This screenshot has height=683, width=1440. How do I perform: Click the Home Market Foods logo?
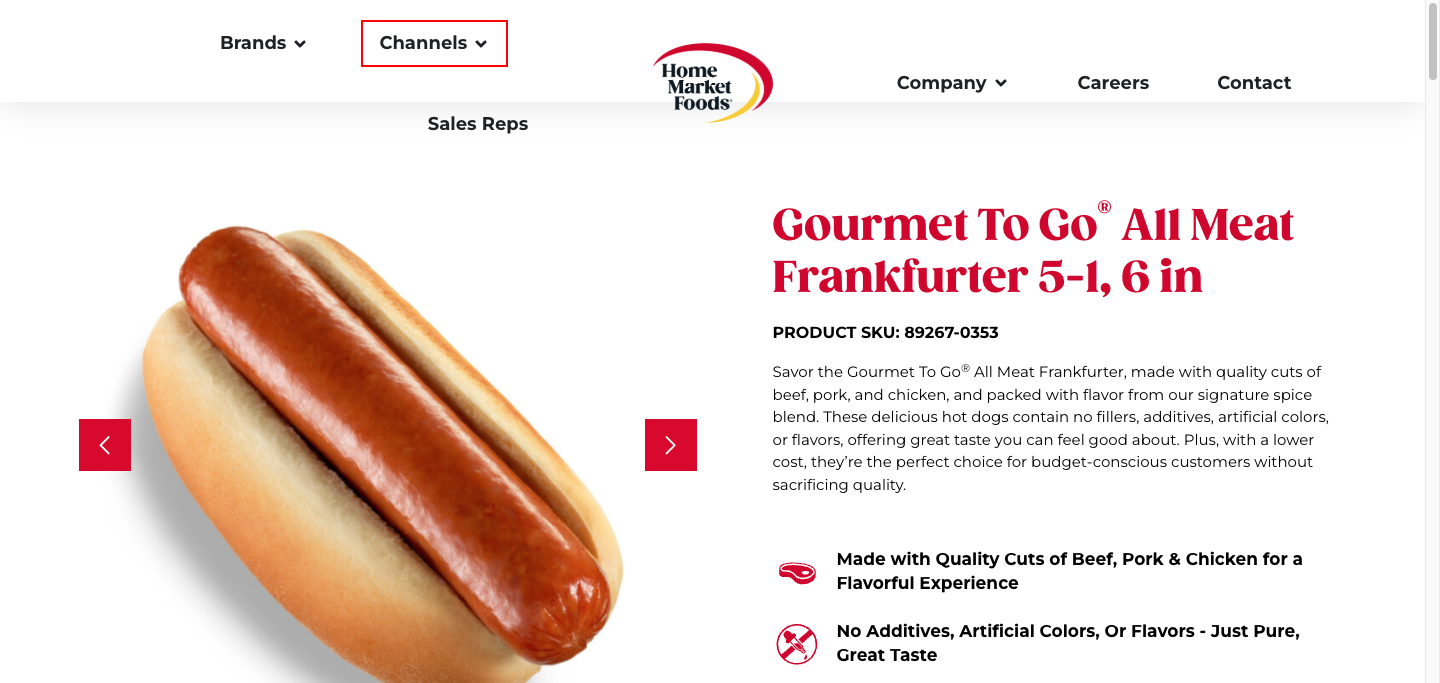point(713,83)
